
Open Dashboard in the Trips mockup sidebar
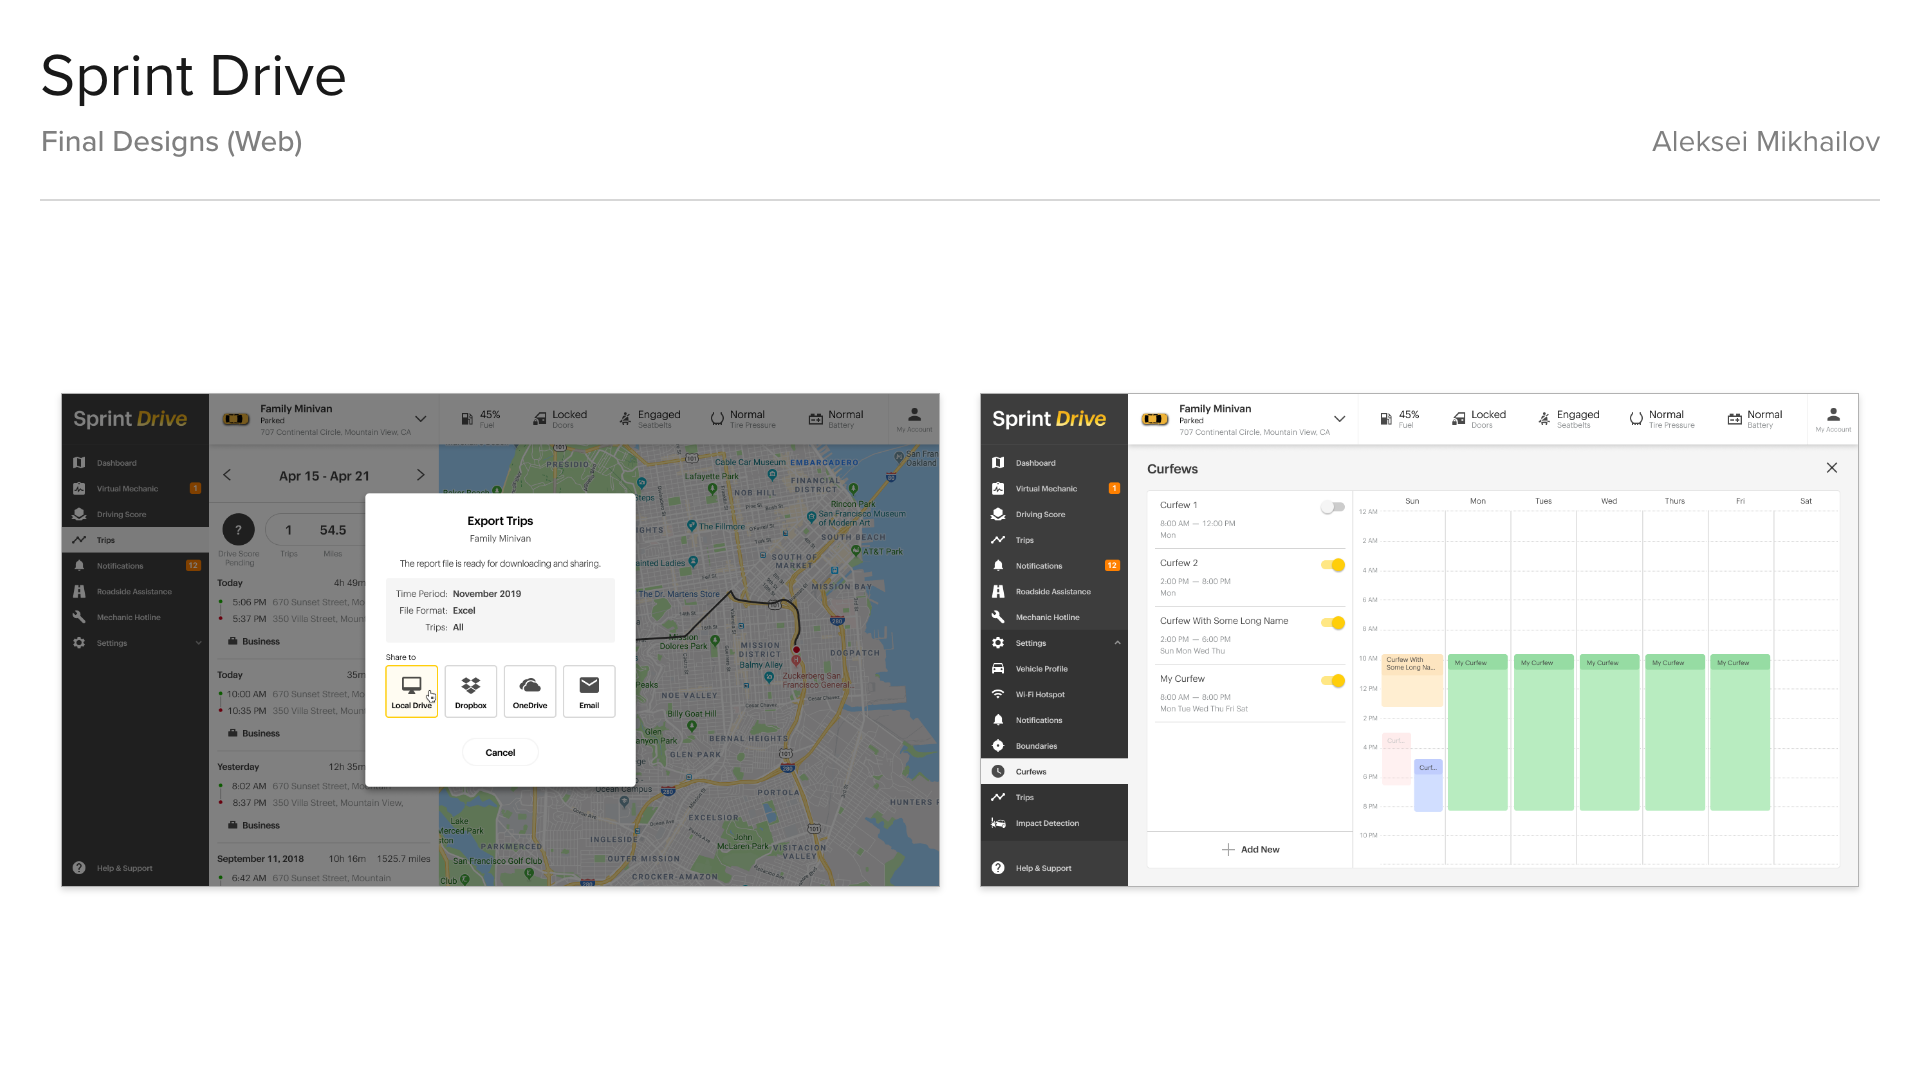pos(135,463)
